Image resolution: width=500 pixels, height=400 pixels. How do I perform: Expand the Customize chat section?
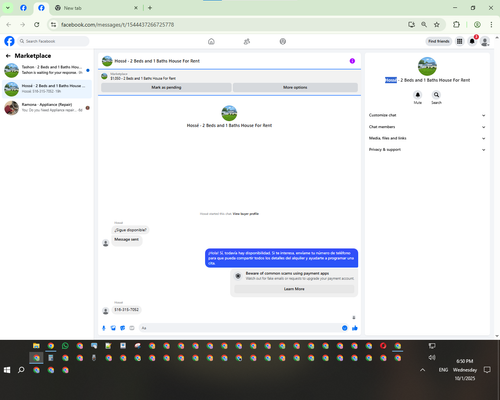pyautogui.click(x=427, y=115)
